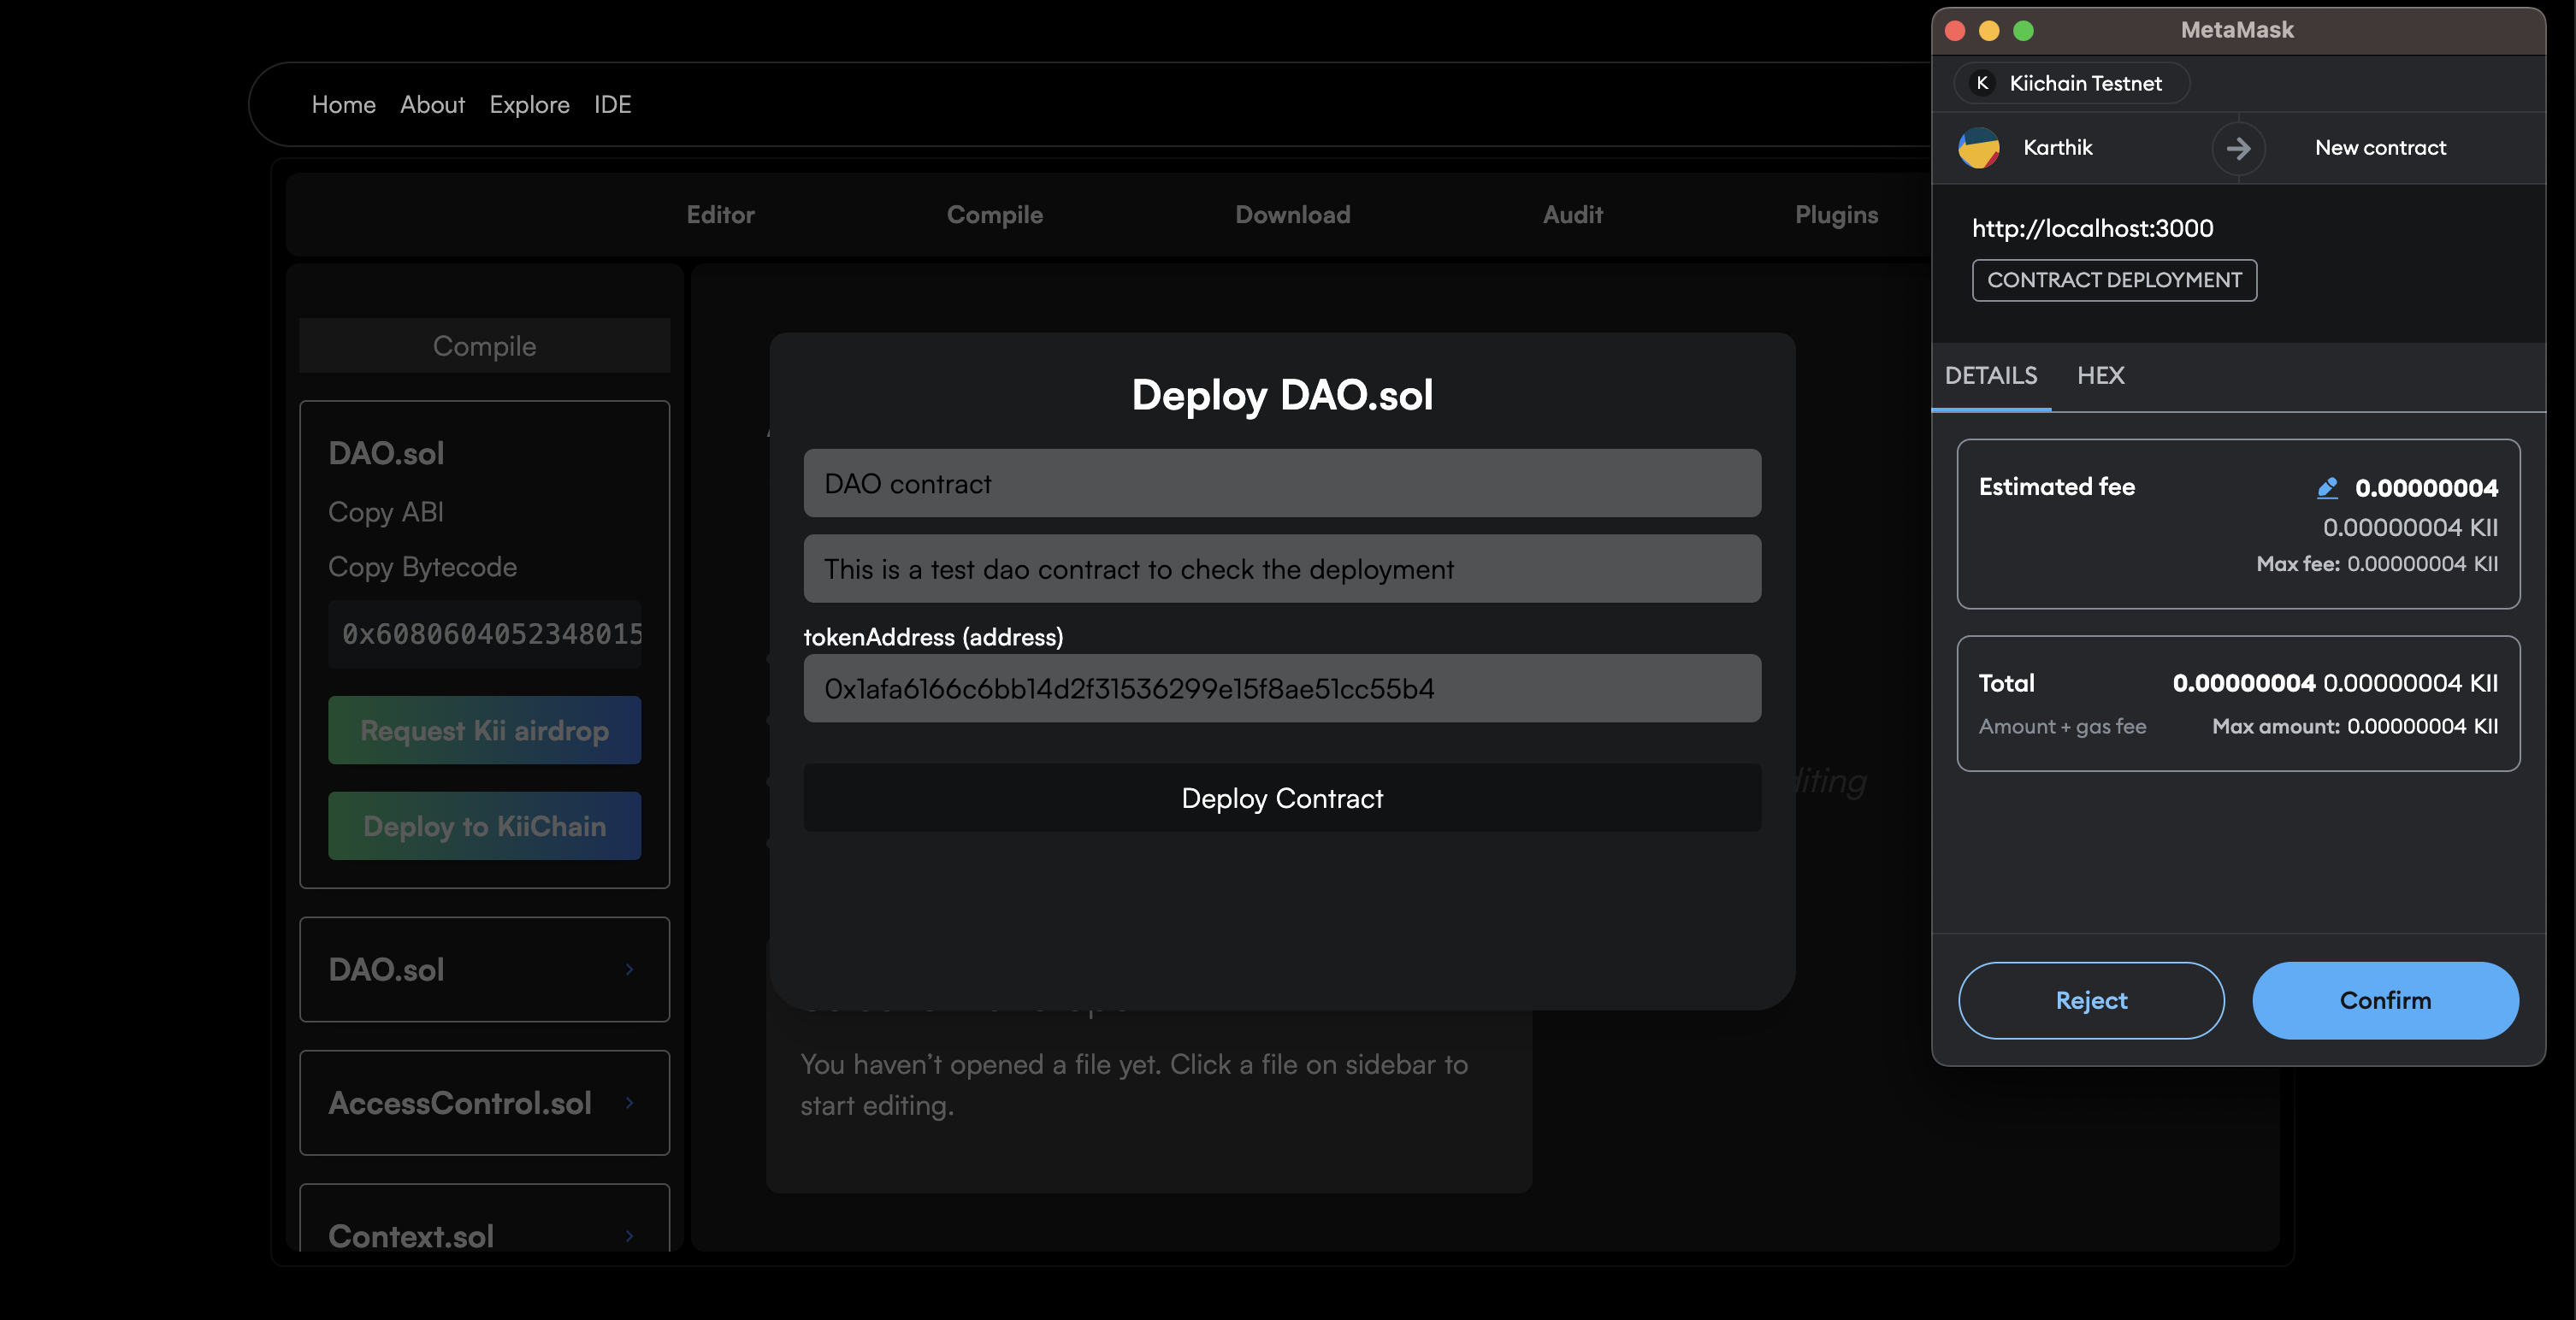This screenshot has width=2576, height=1320.
Task: Expand the second DAO.sol file chevron
Action: 629,969
